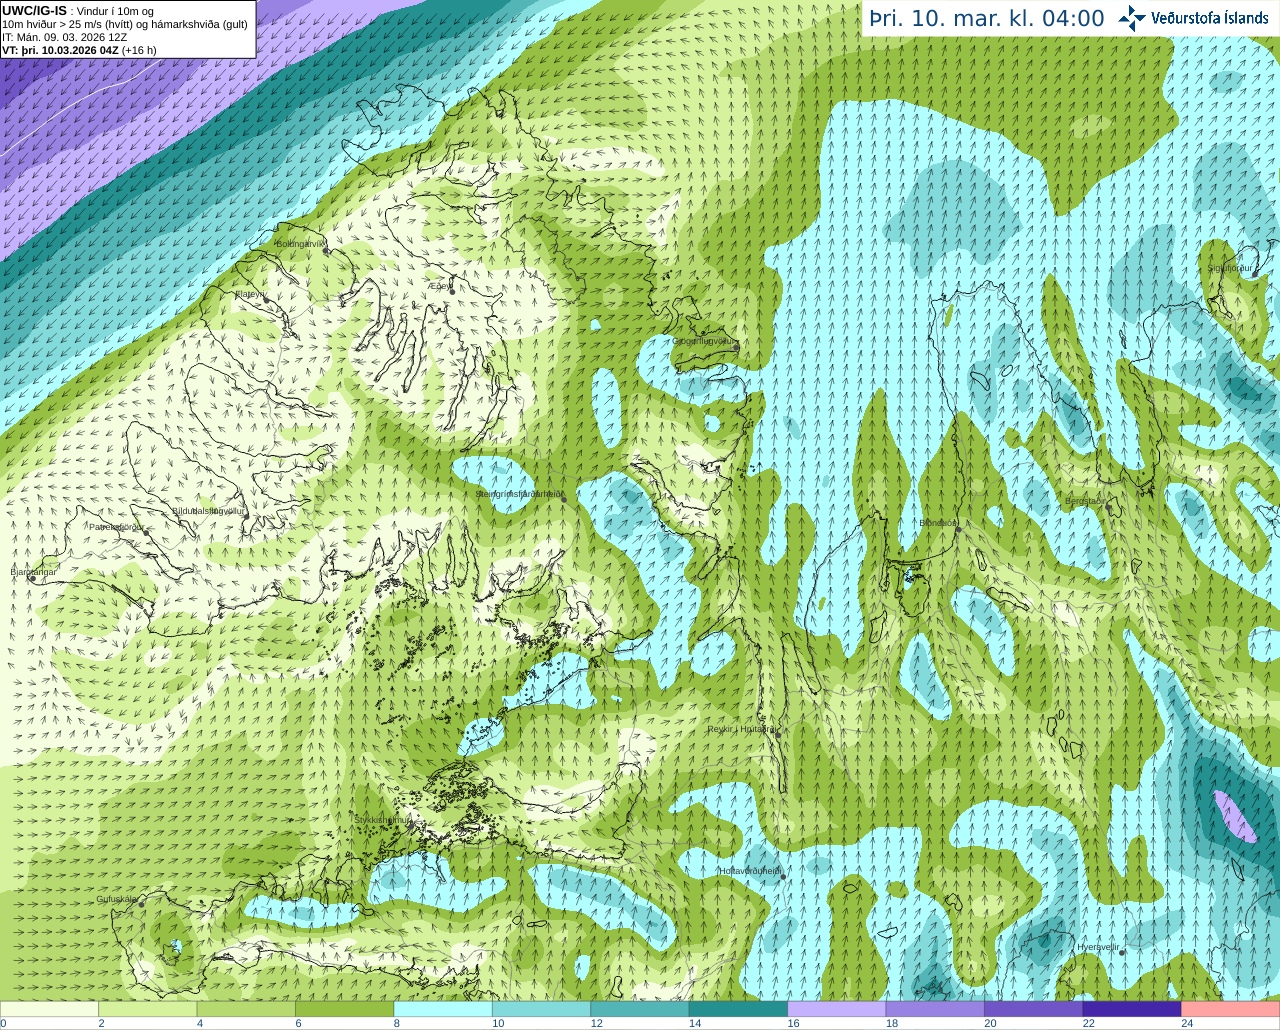This screenshot has width=1280, height=1030.
Task: Click the Bíldudalsflugvöllur station label
Action: (x=208, y=510)
